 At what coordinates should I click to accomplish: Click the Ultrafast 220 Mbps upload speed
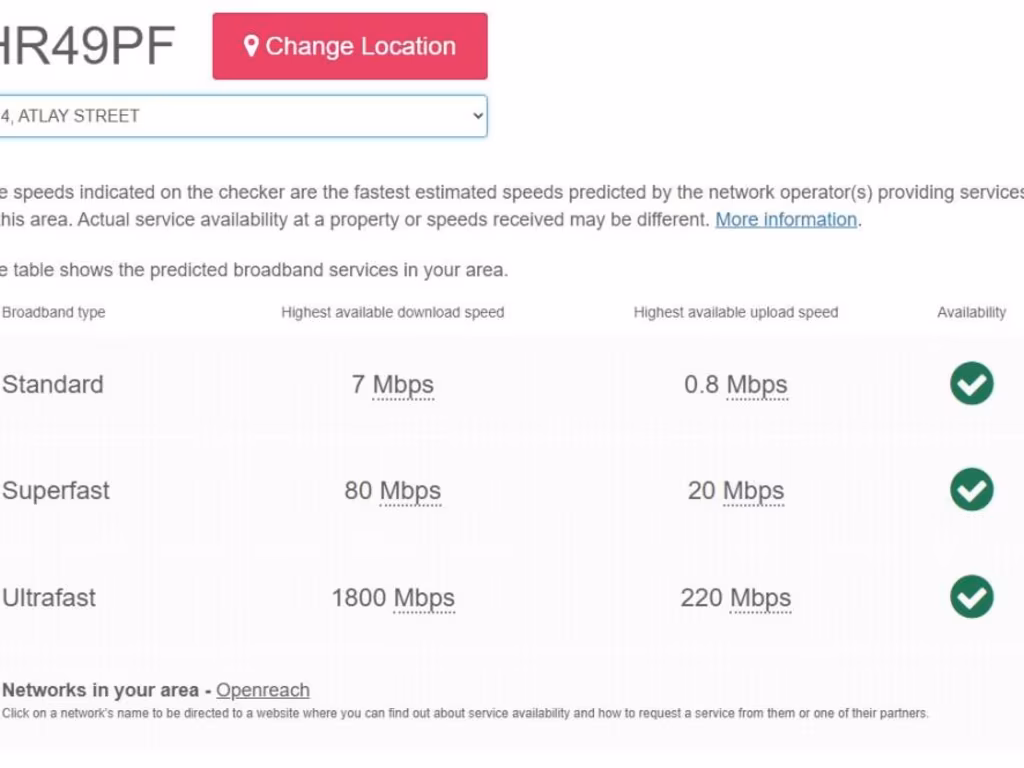coord(736,598)
